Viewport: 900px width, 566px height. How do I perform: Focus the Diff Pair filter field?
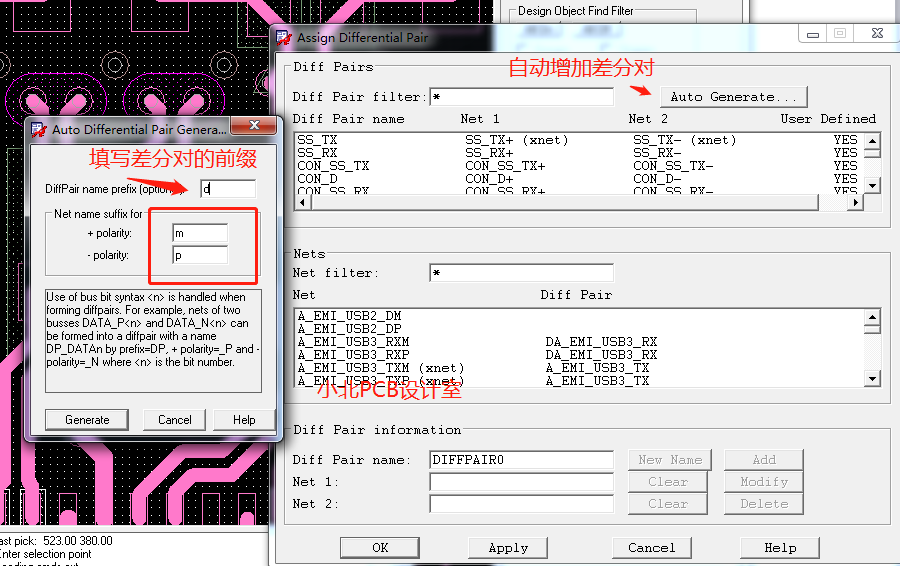(x=521, y=97)
